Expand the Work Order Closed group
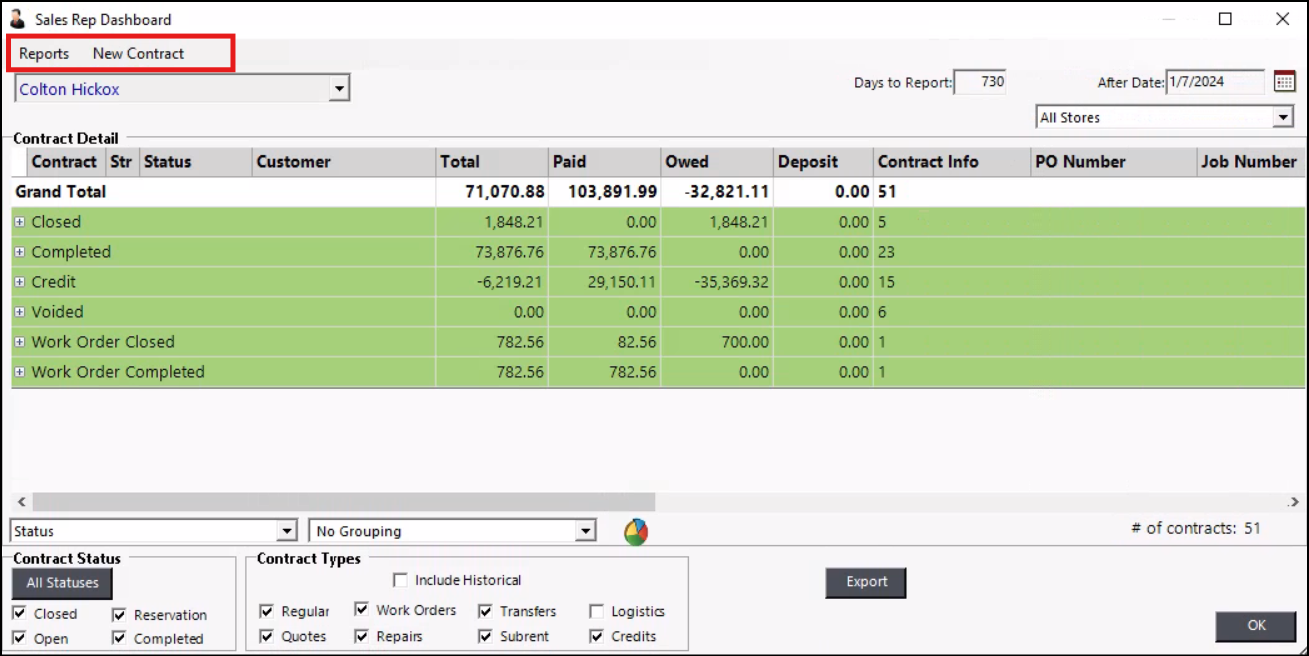Screen dimensions: 1309x656 click(x=20, y=342)
